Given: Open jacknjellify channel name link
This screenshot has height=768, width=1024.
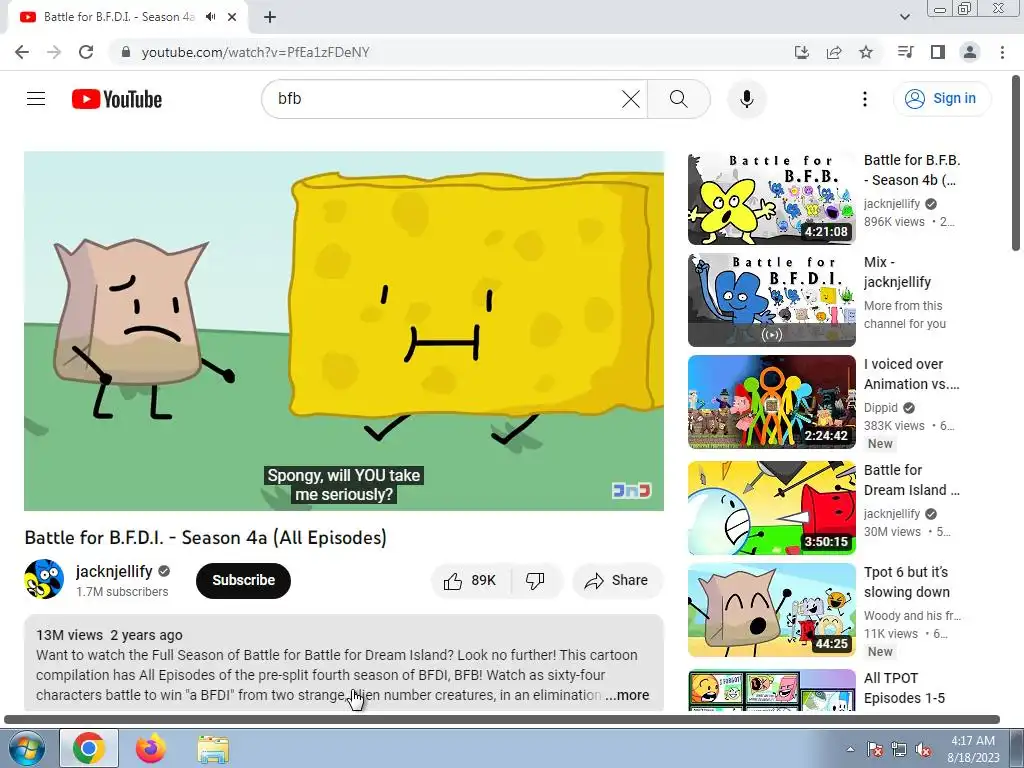Looking at the screenshot, I should point(114,571).
